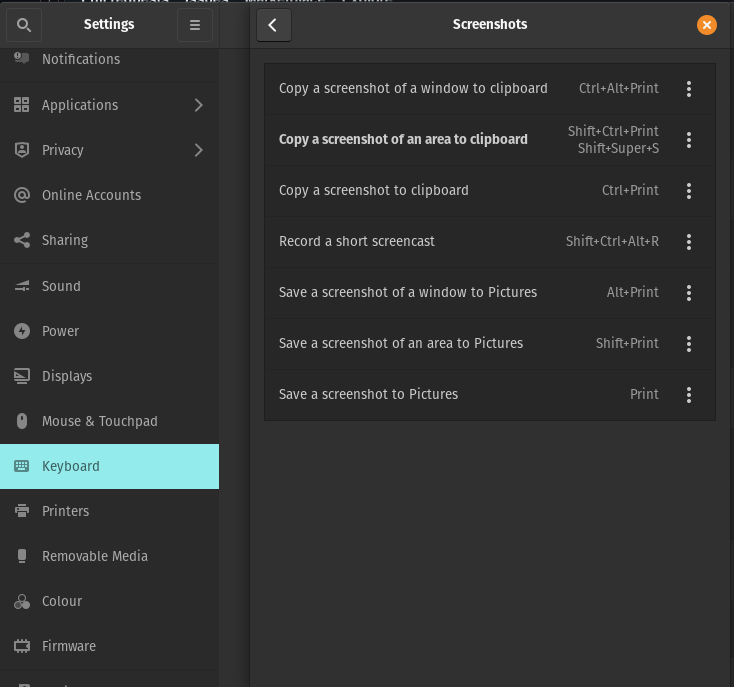The height and width of the screenshot is (687, 734).
Task: Click the Notifications bell icon in the sidebar
Action: [22, 58]
